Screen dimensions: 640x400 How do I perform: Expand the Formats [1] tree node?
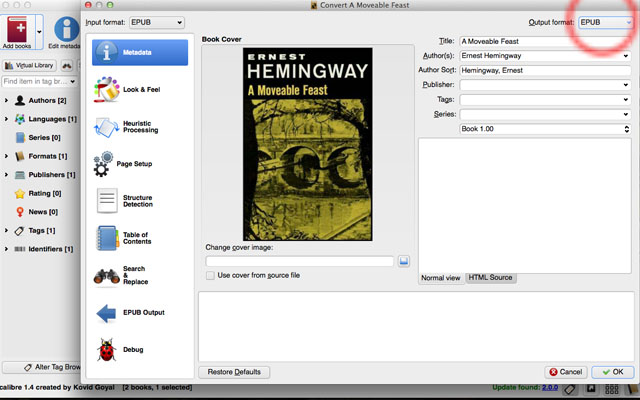coord(6,156)
